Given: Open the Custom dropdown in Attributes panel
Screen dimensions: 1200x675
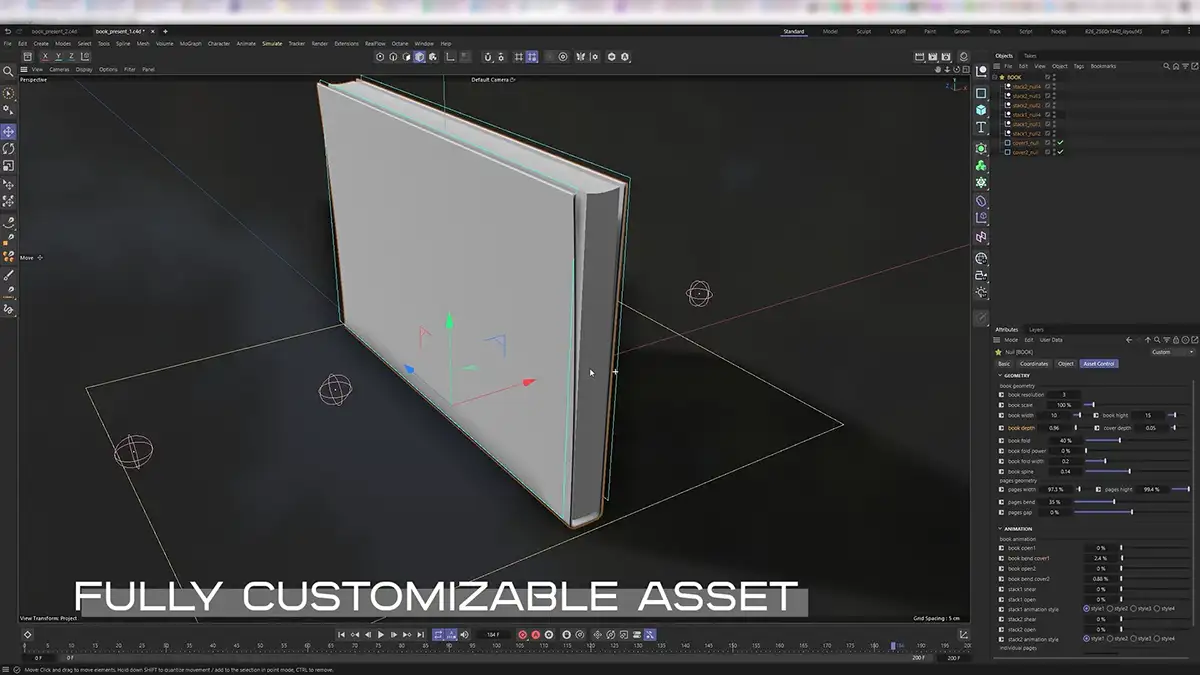Looking at the screenshot, I should (x=1171, y=352).
